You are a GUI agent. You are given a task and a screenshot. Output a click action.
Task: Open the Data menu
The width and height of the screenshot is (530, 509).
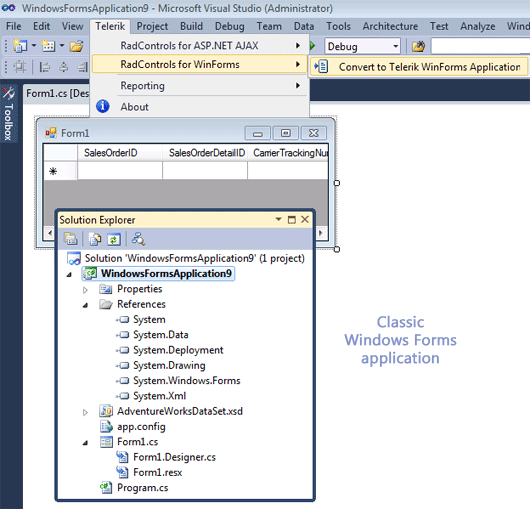coord(304,26)
